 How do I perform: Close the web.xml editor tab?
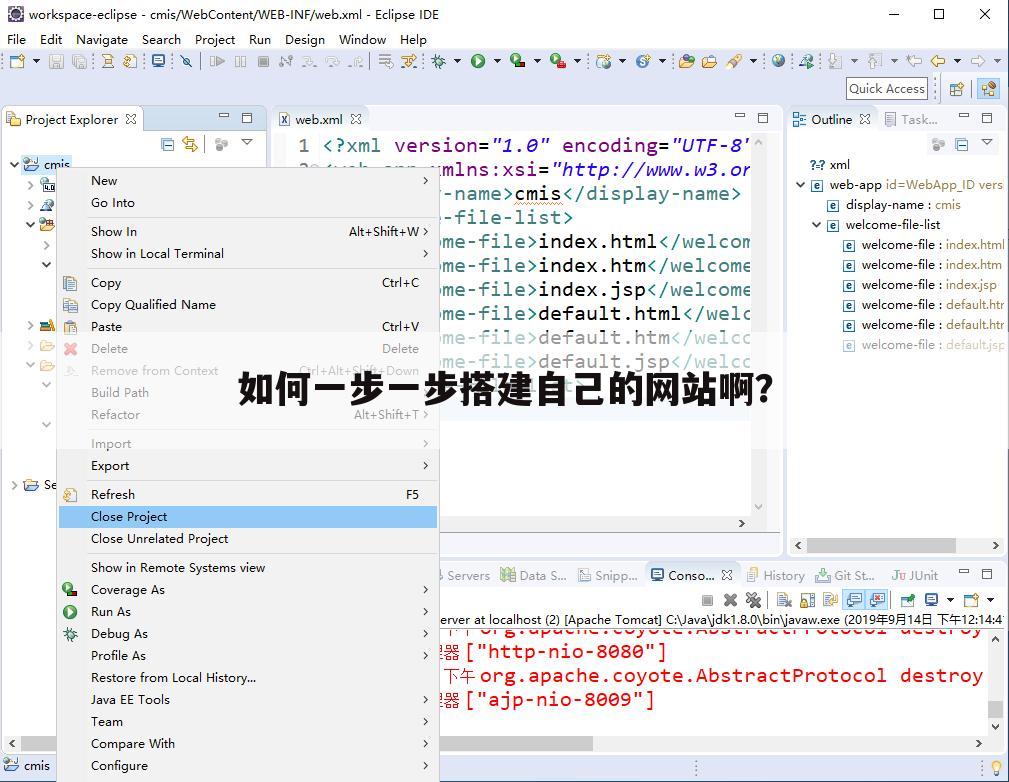(356, 119)
